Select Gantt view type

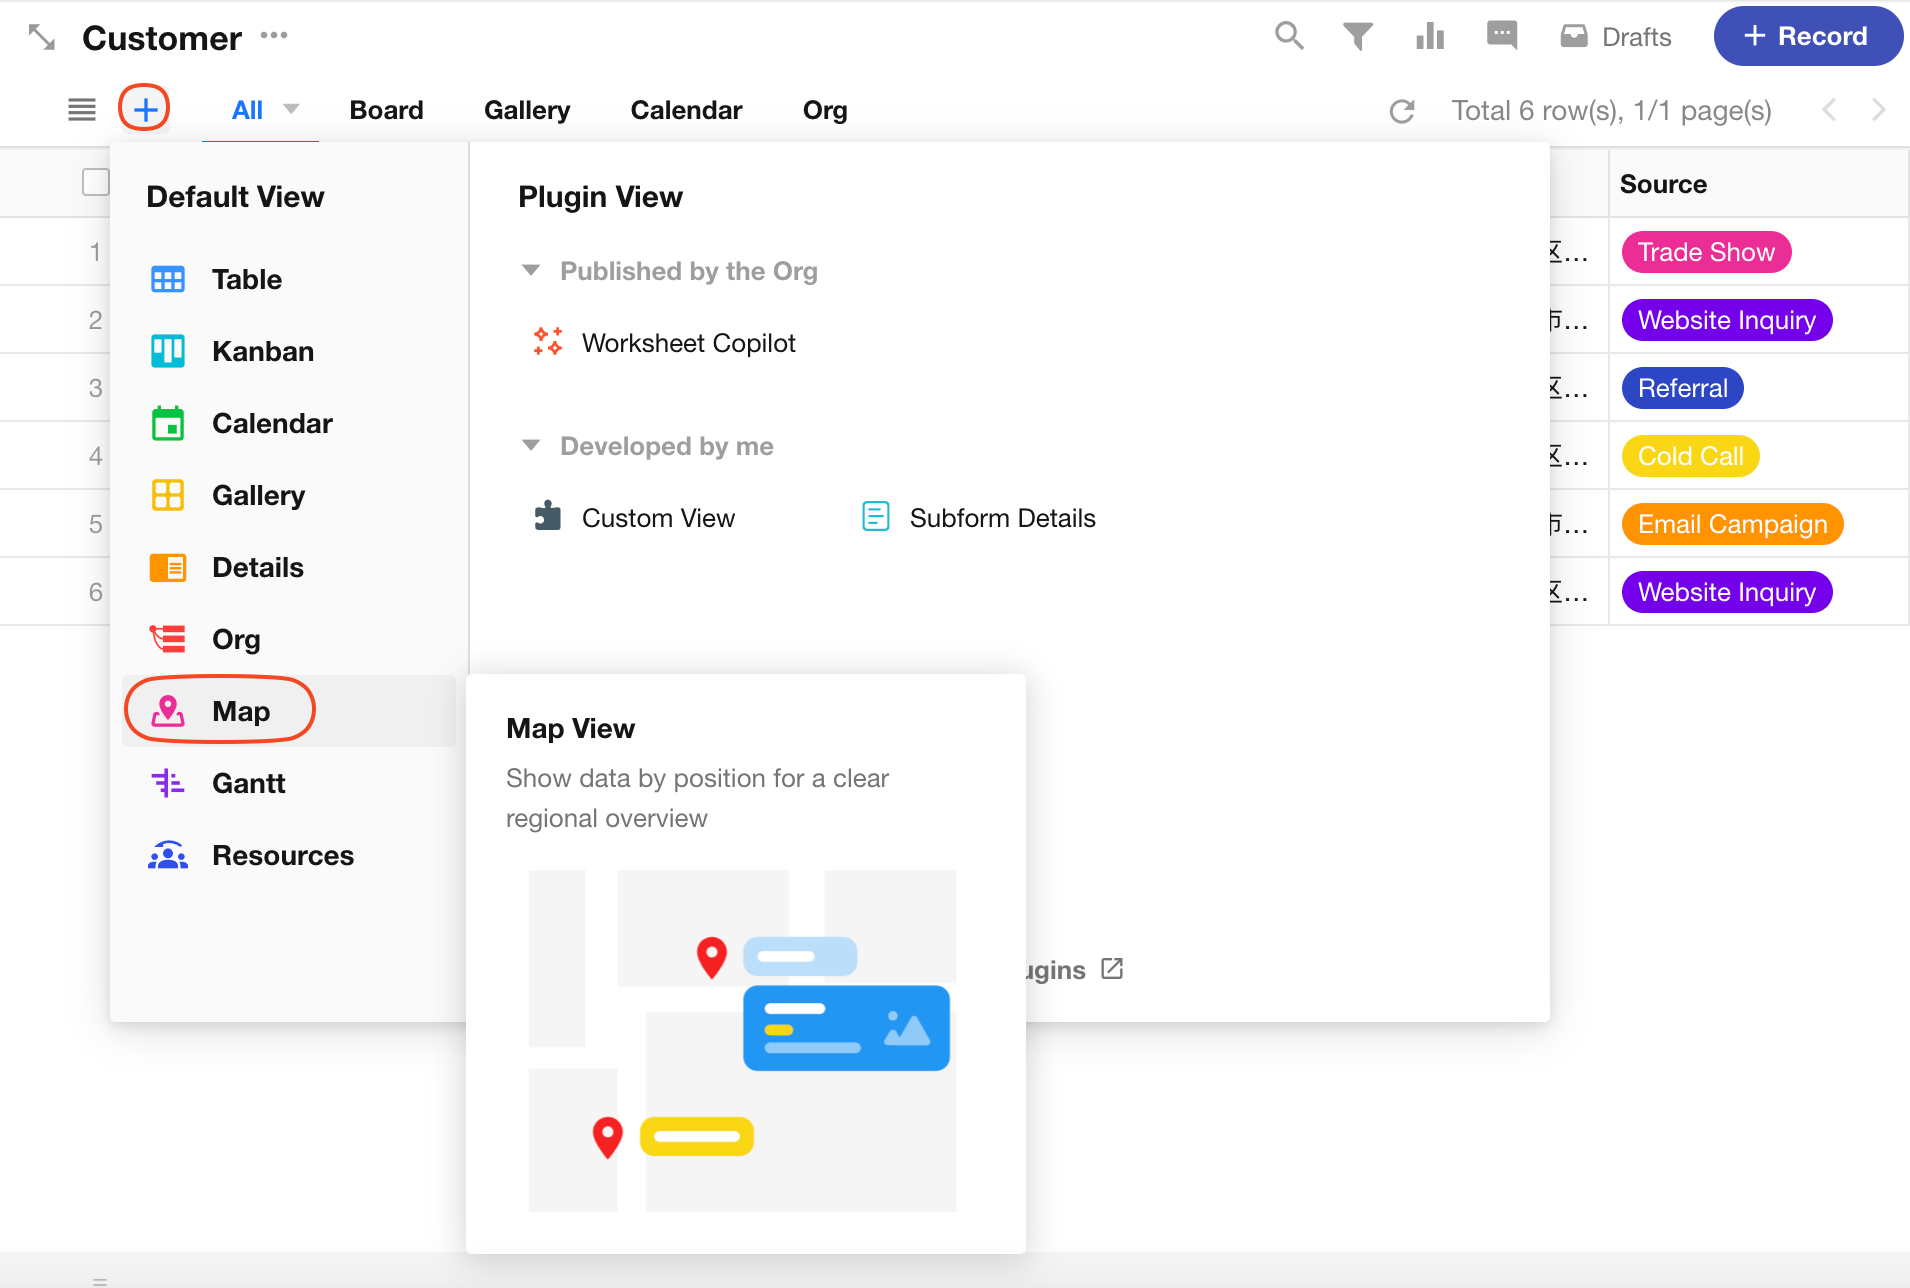tap(248, 783)
